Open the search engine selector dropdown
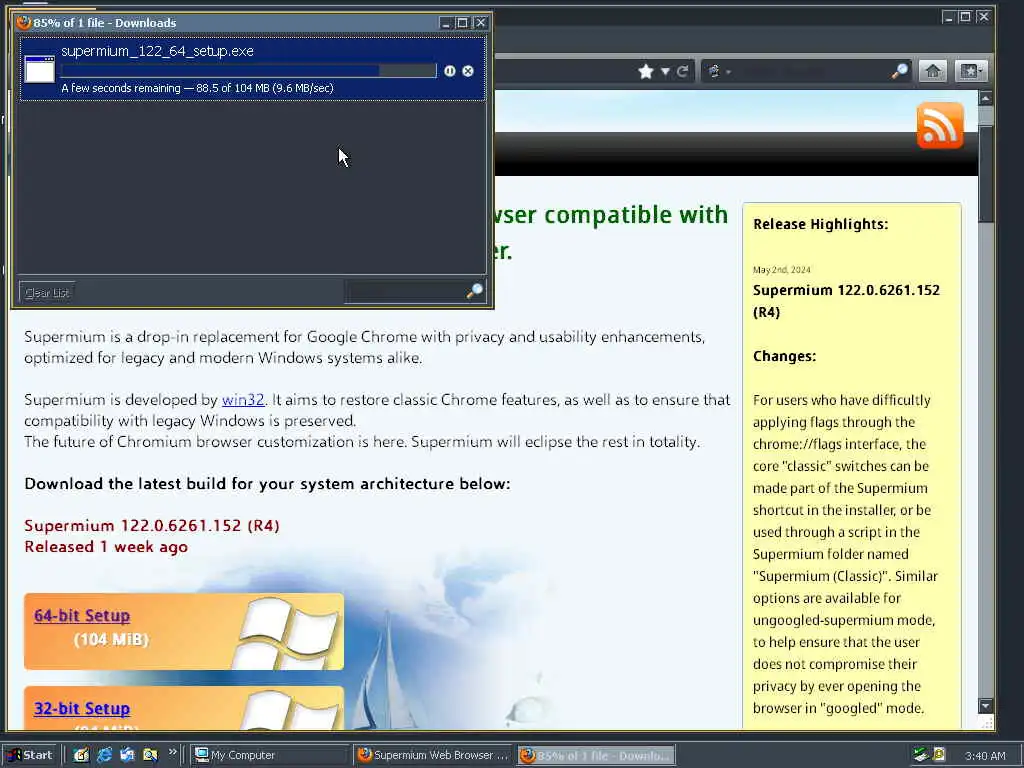Viewport: 1024px width, 768px height. 718,71
